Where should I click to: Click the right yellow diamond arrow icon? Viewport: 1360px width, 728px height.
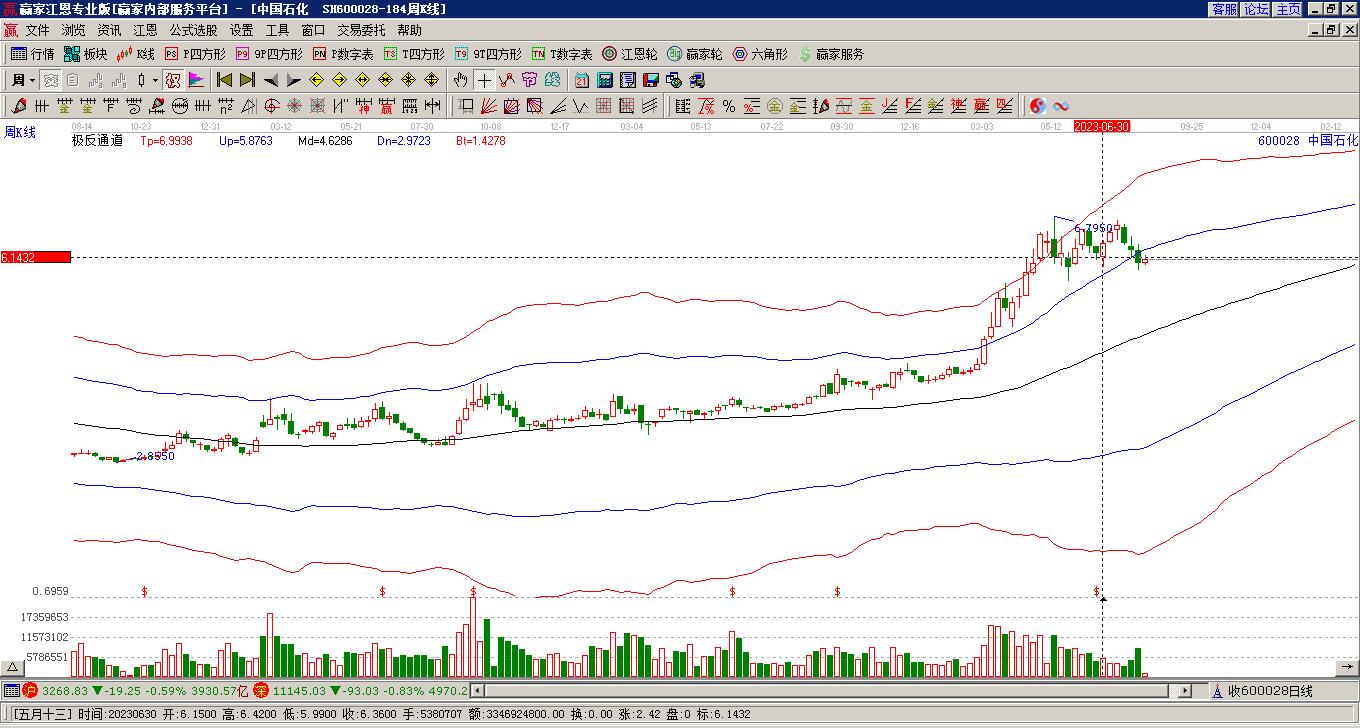(340, 80)
